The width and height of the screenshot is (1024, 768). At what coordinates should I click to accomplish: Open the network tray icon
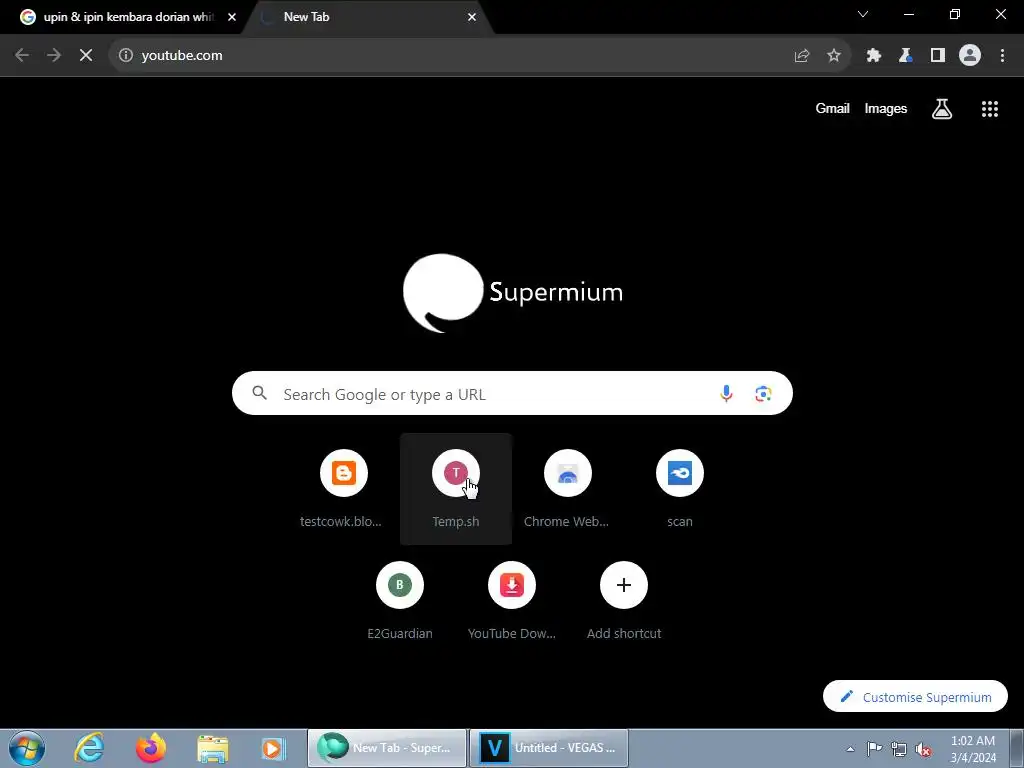[899, 749]
